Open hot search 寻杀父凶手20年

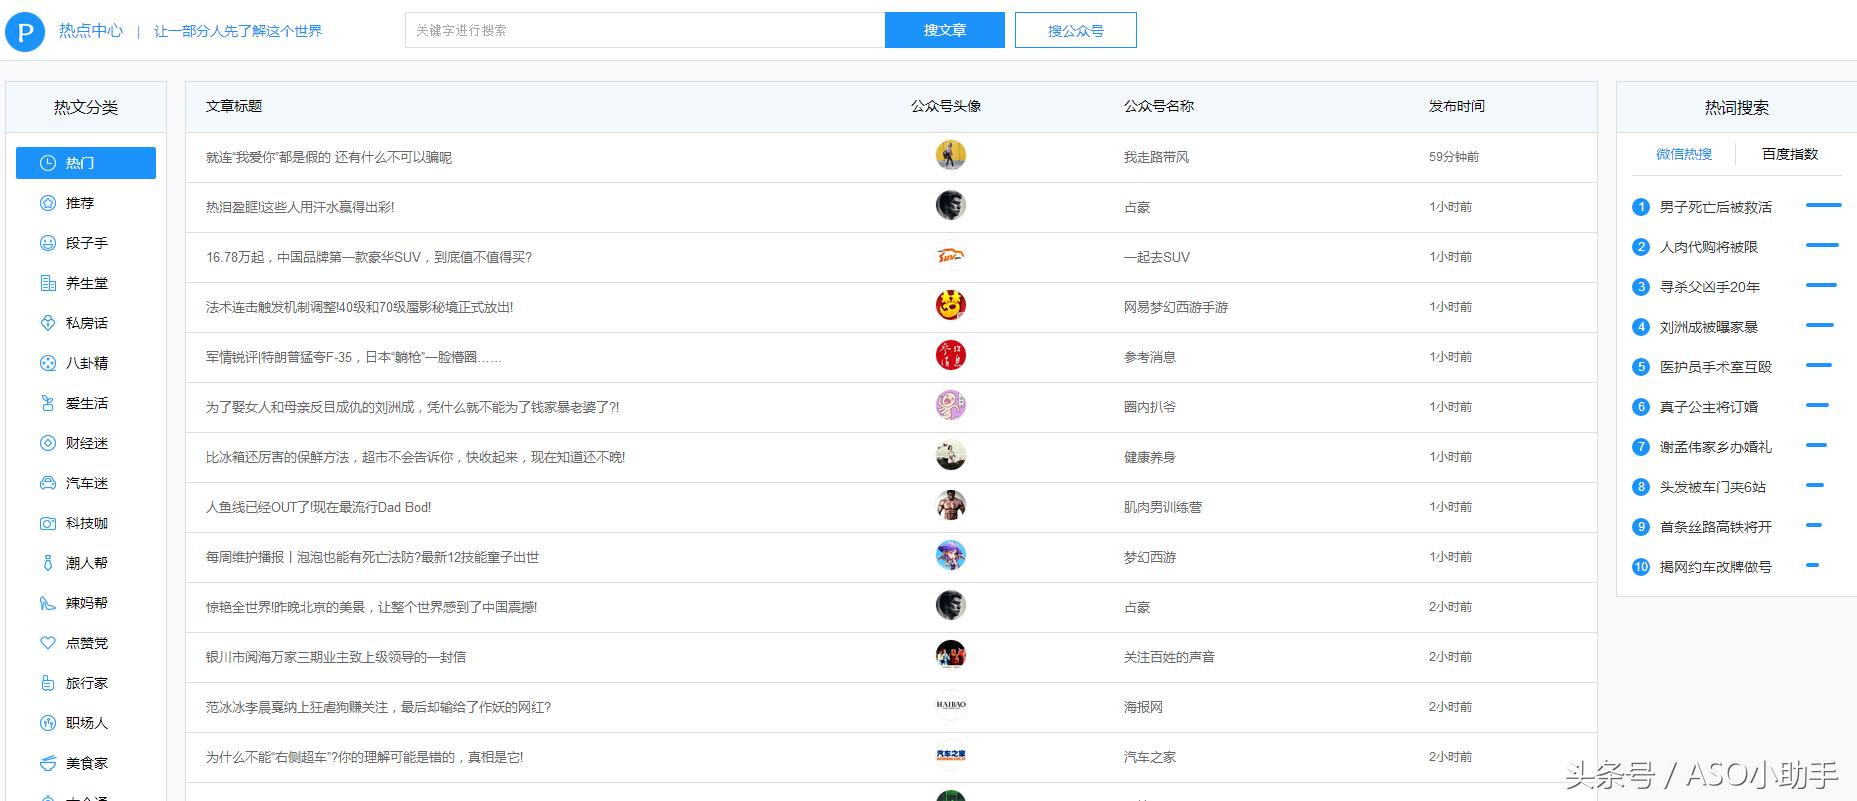(x=1710, y=287)
